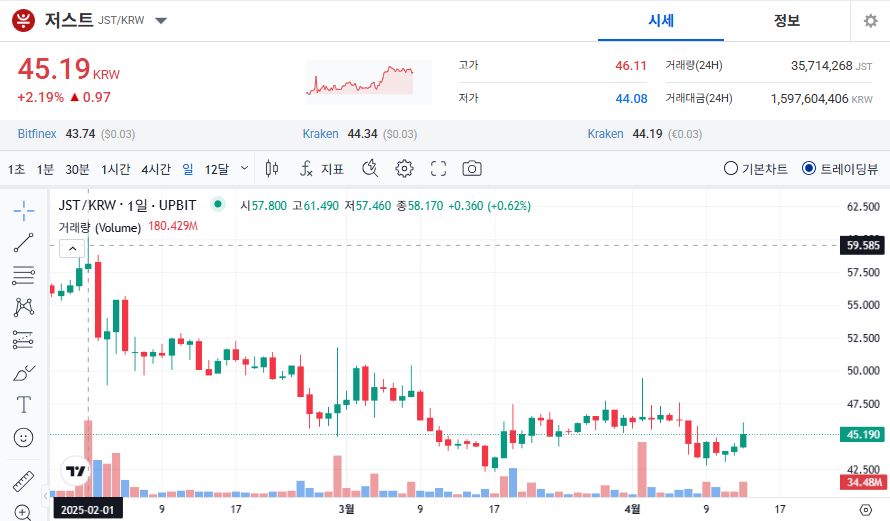Click the 62.500 price axis label
The image size is (890, 521).
[x=863, y=207]
